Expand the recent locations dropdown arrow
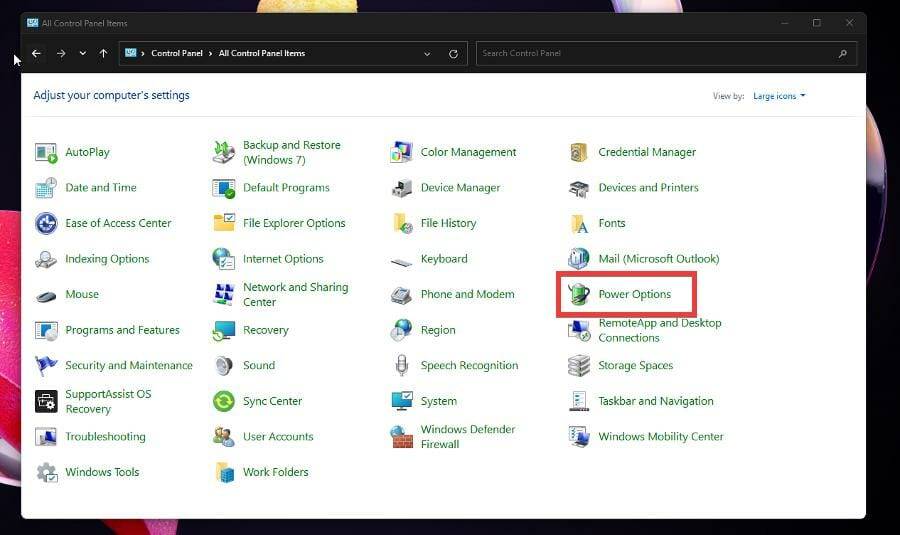 pyautogui.click(x=82, y=54)
